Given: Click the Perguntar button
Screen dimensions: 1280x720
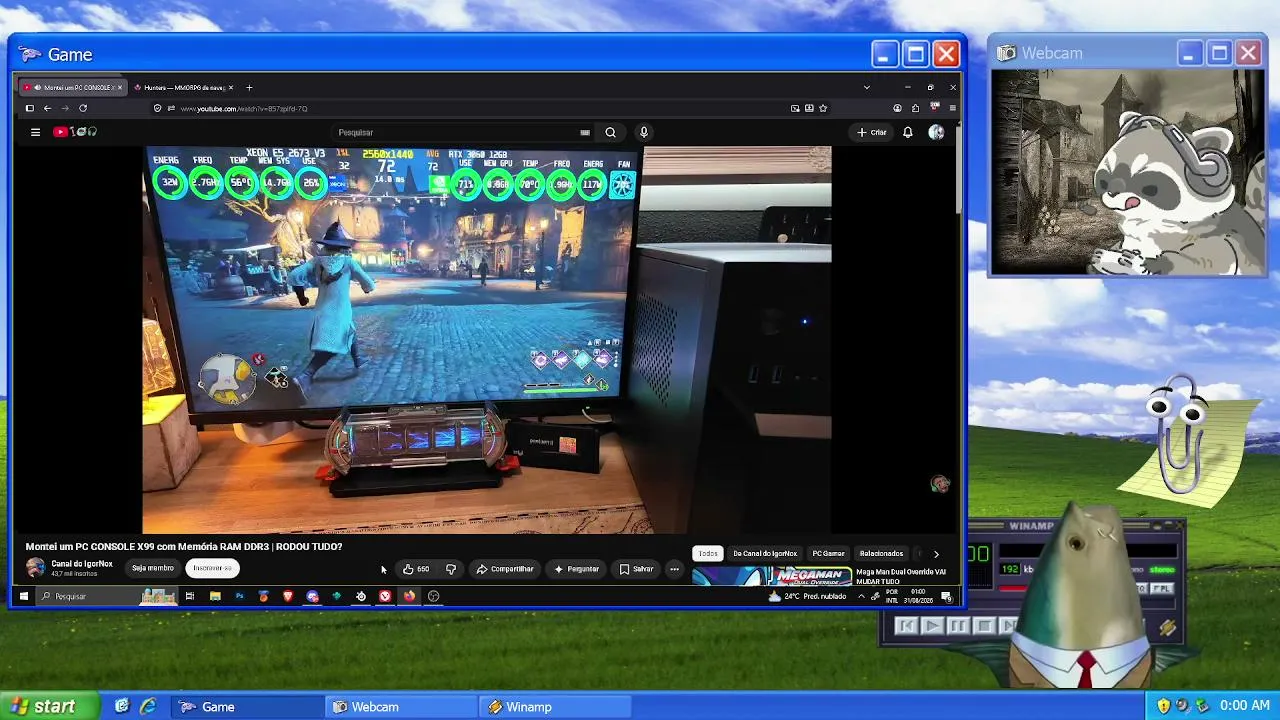Looking at the screenshot, I should [x=576, y=569].
